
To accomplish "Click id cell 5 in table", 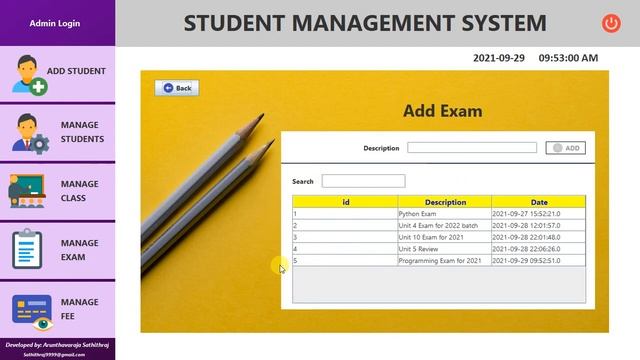I will (x=345, y=260).
